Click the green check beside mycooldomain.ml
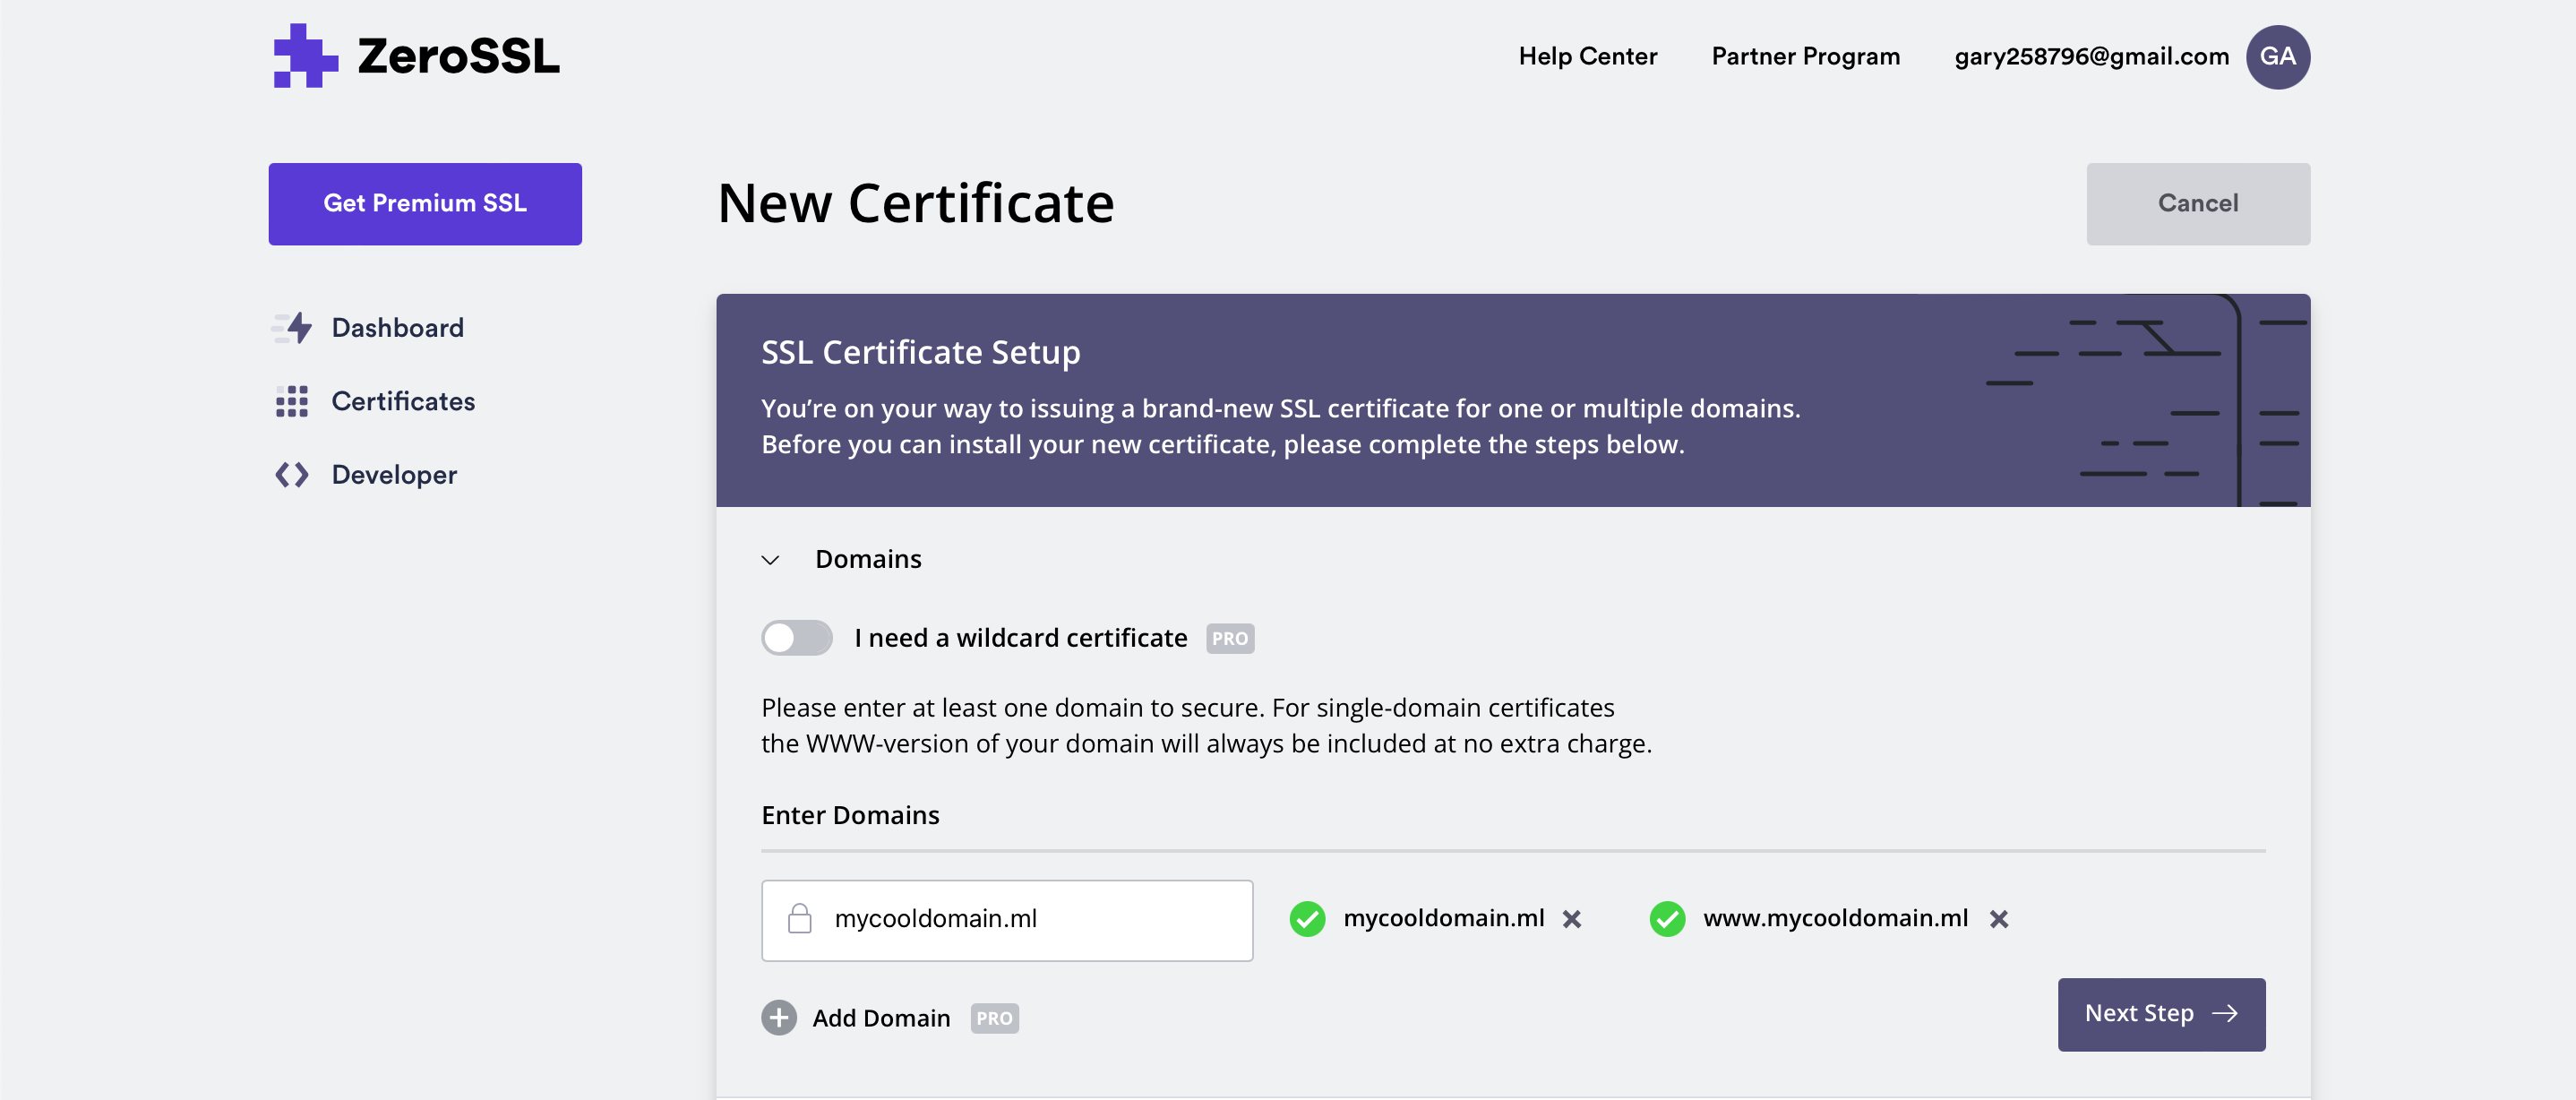 point(1307,919)
